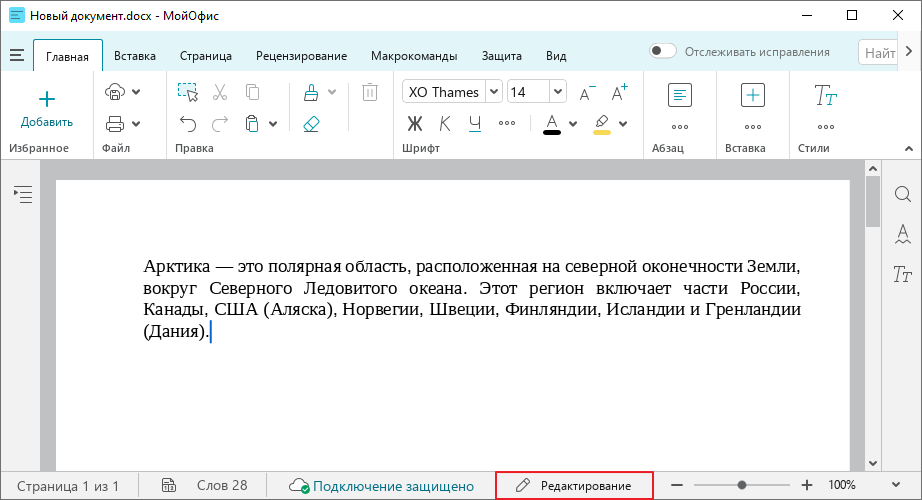Switch to the Вид tab

[556, 56]
